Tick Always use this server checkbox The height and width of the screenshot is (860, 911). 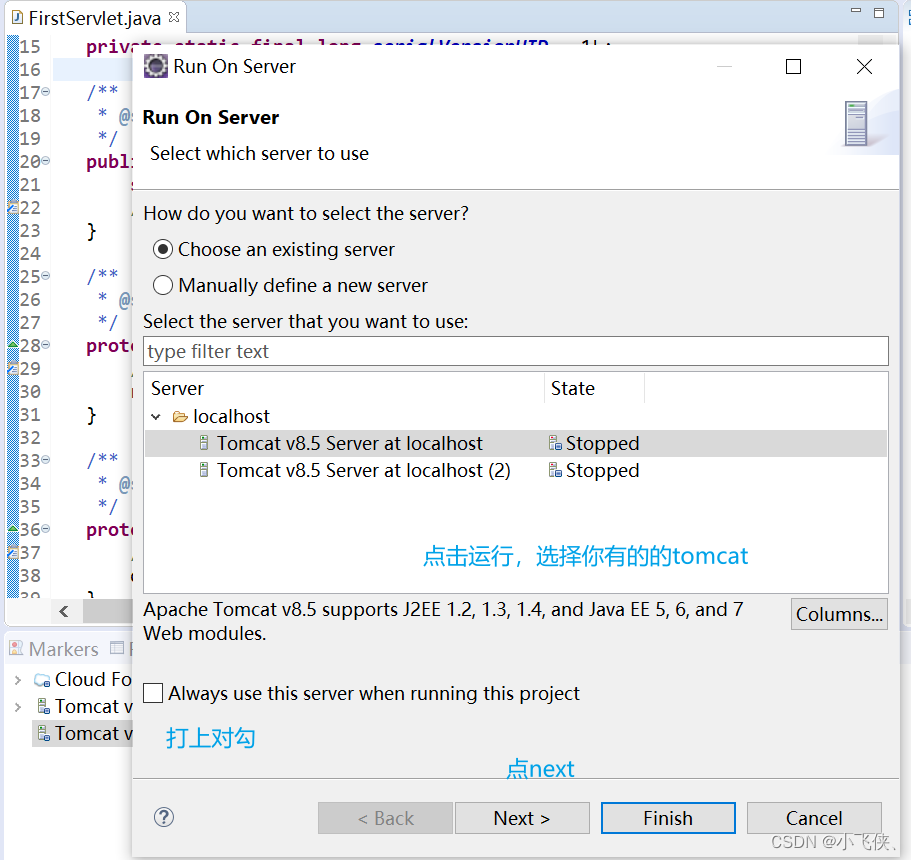[153, 693]
